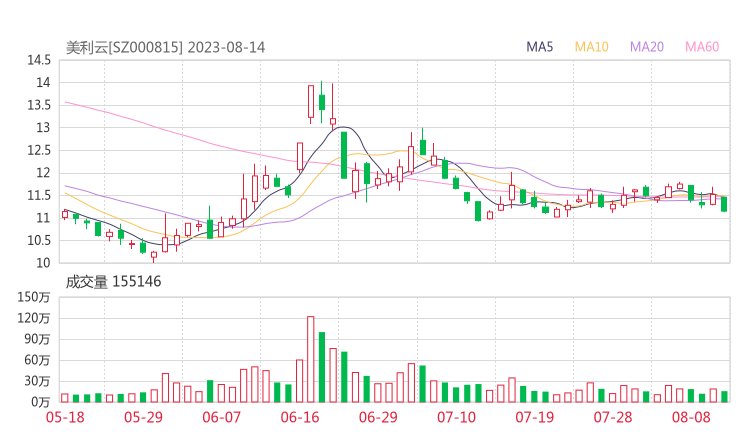Click the tallest green volume bar
The width and height of the screenshot is (740, 440).
[x=322, y=367]
